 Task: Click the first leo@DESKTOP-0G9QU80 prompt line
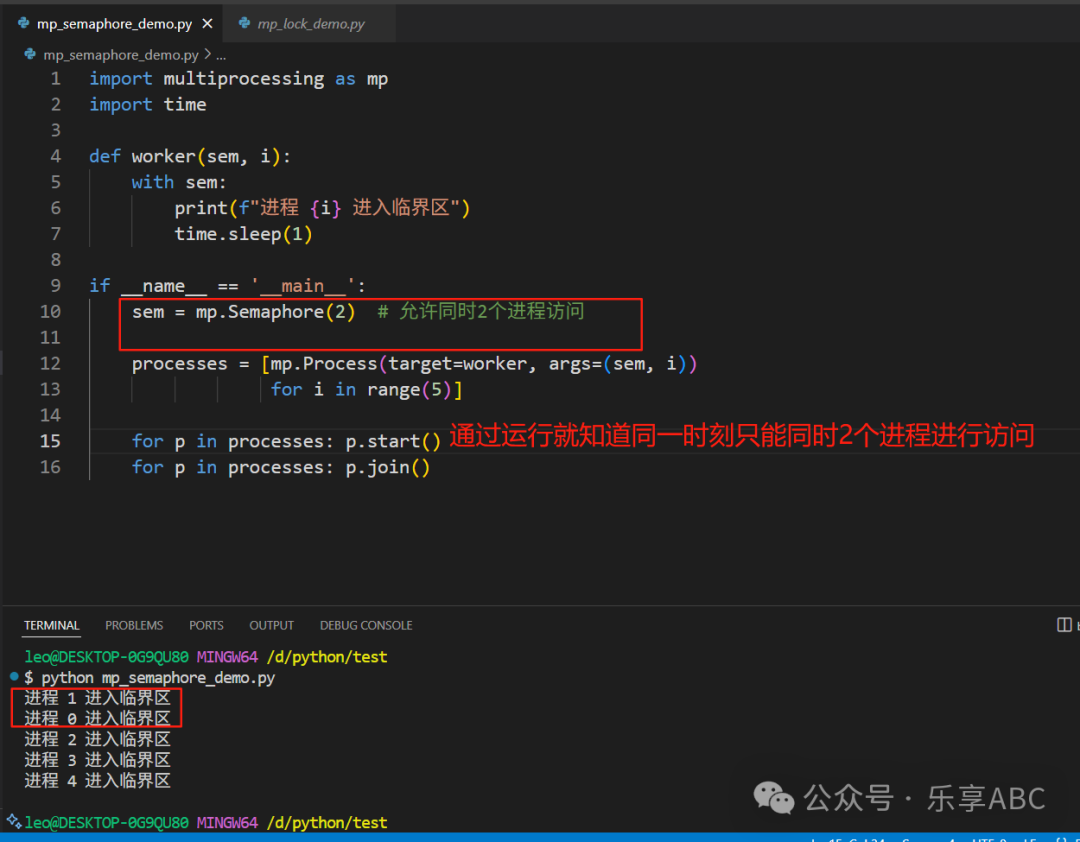[x=206, y=657]
